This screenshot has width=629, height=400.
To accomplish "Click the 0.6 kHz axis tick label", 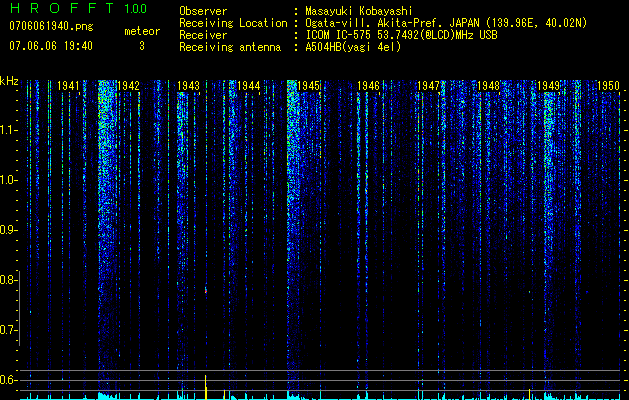I will click(x=8, y=380).
